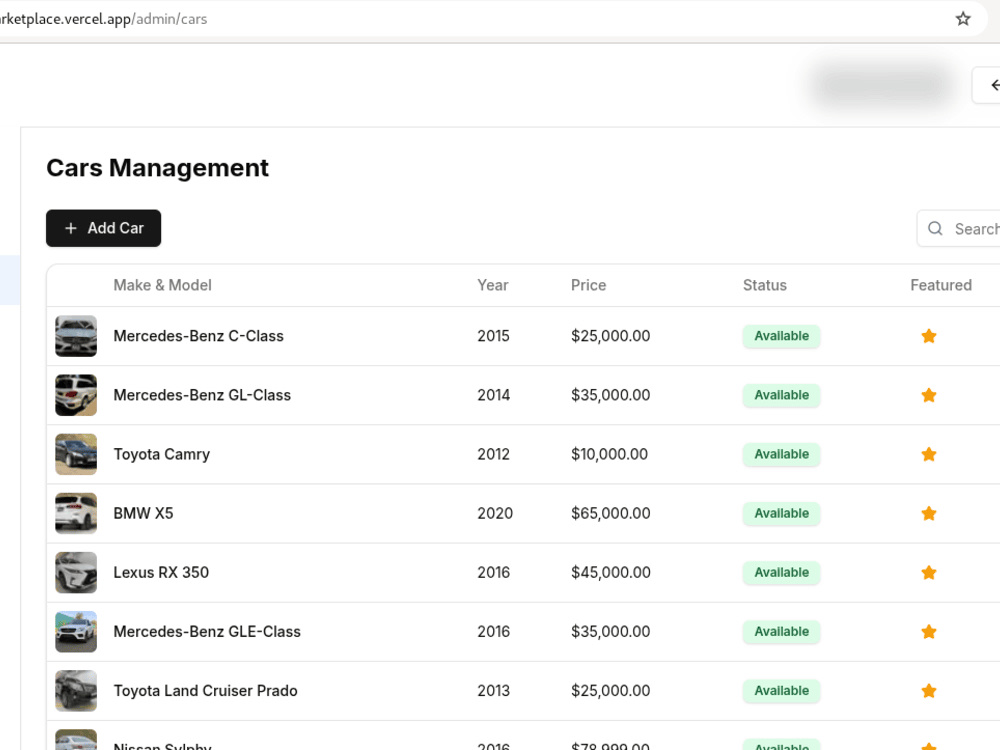Image resolution: width=1000 pixels, height=750 pixels.
Task: Toggle featured star for Mercedes-Benz C-Class
Action: pyautogui.click(x=929, y=336)
